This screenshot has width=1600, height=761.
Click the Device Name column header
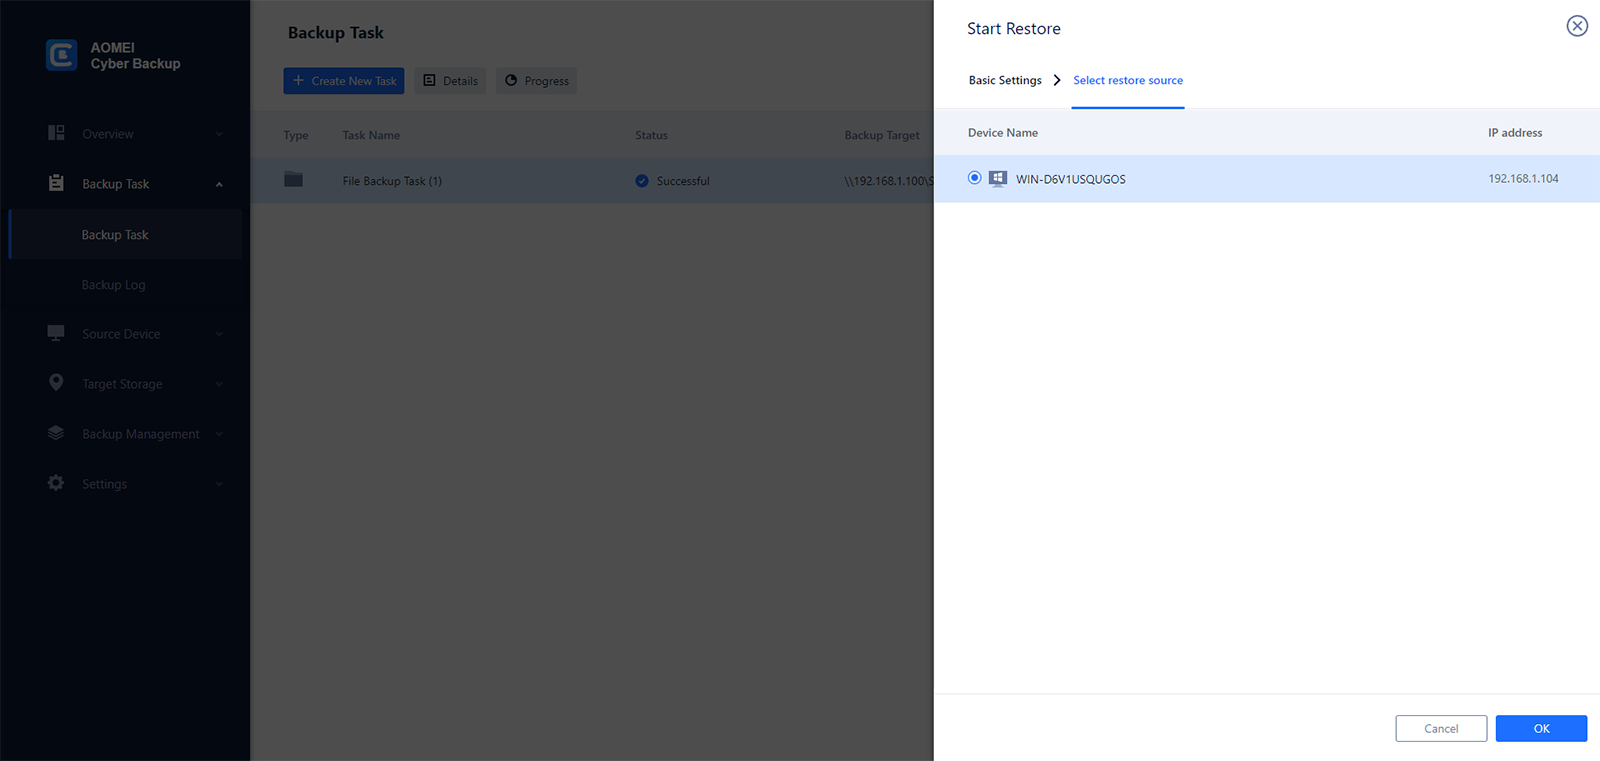tap(1003, 133)
